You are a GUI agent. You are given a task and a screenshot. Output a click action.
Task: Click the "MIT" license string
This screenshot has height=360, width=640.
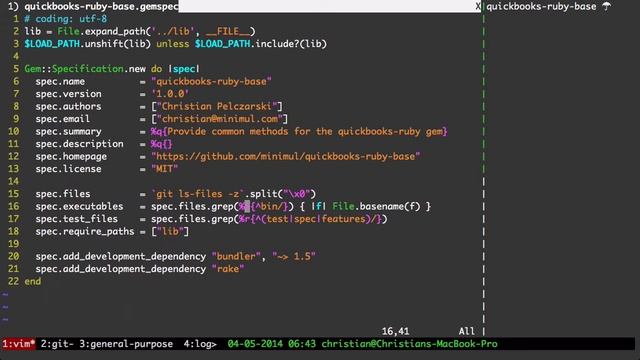[164, 169]
